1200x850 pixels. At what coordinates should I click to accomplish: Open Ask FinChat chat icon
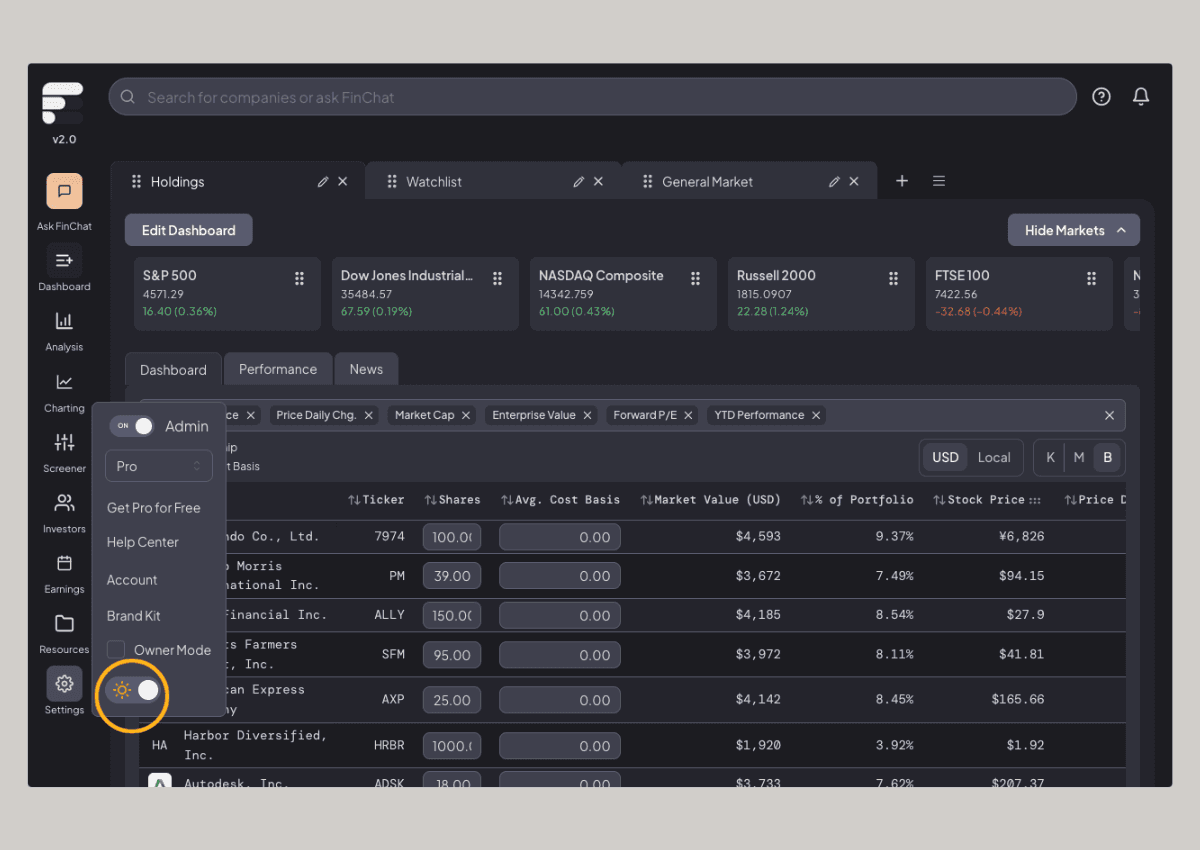[x=64, y=191]
